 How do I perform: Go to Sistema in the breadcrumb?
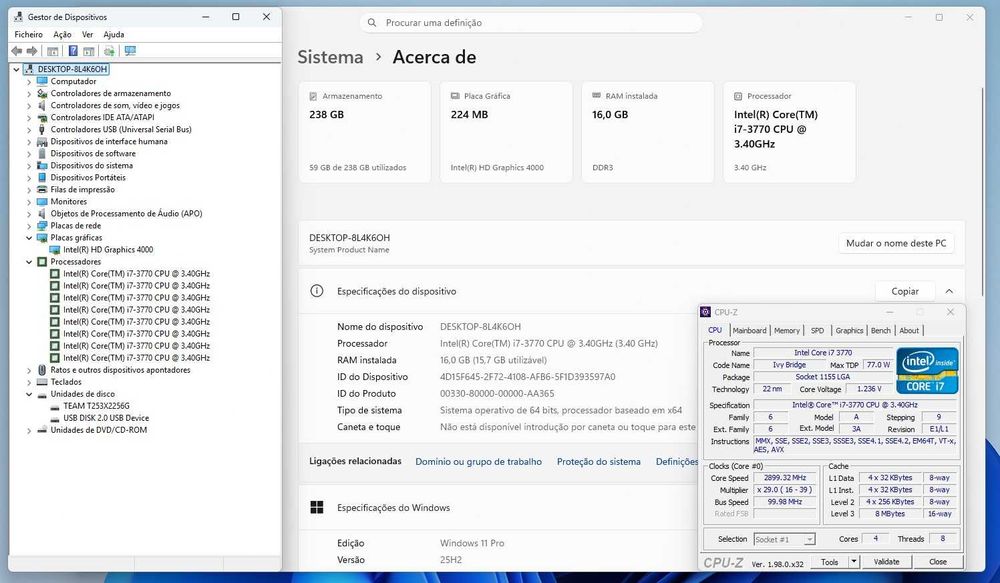[330, 57]
